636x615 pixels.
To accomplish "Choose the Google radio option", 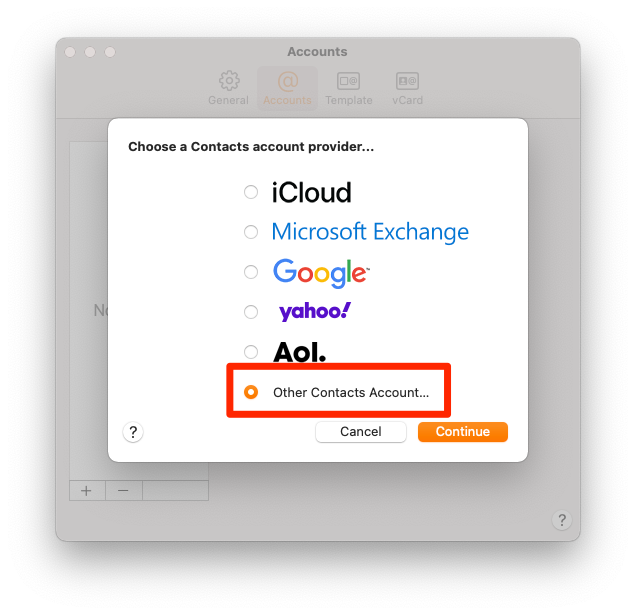I will click(251, 272).
